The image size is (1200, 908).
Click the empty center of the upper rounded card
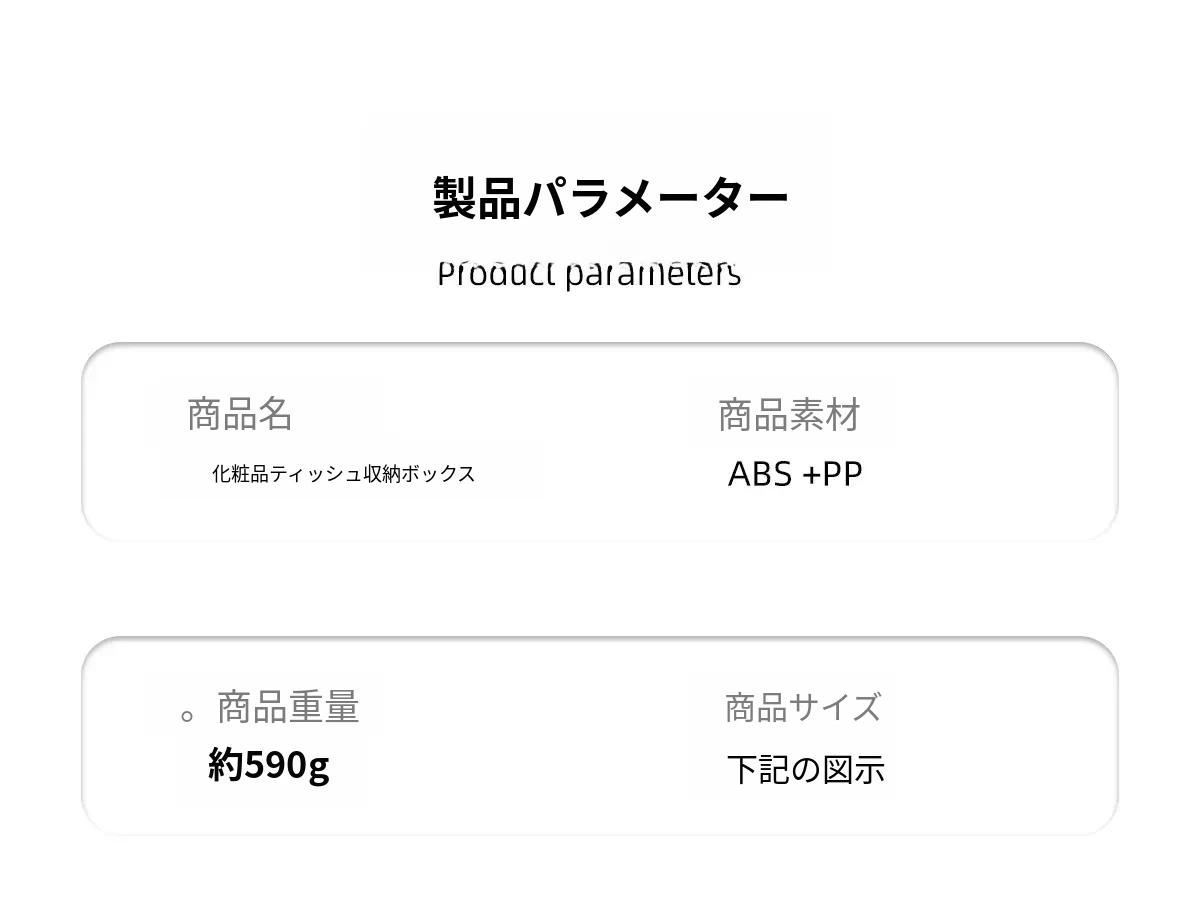[x=600, y=442]
